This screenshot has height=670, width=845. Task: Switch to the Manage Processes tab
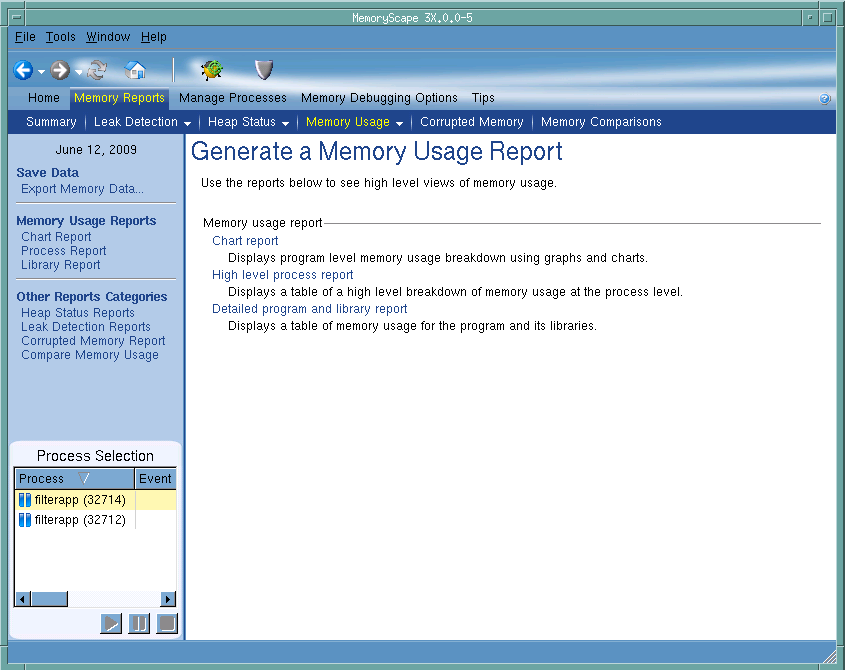[232, 98]
